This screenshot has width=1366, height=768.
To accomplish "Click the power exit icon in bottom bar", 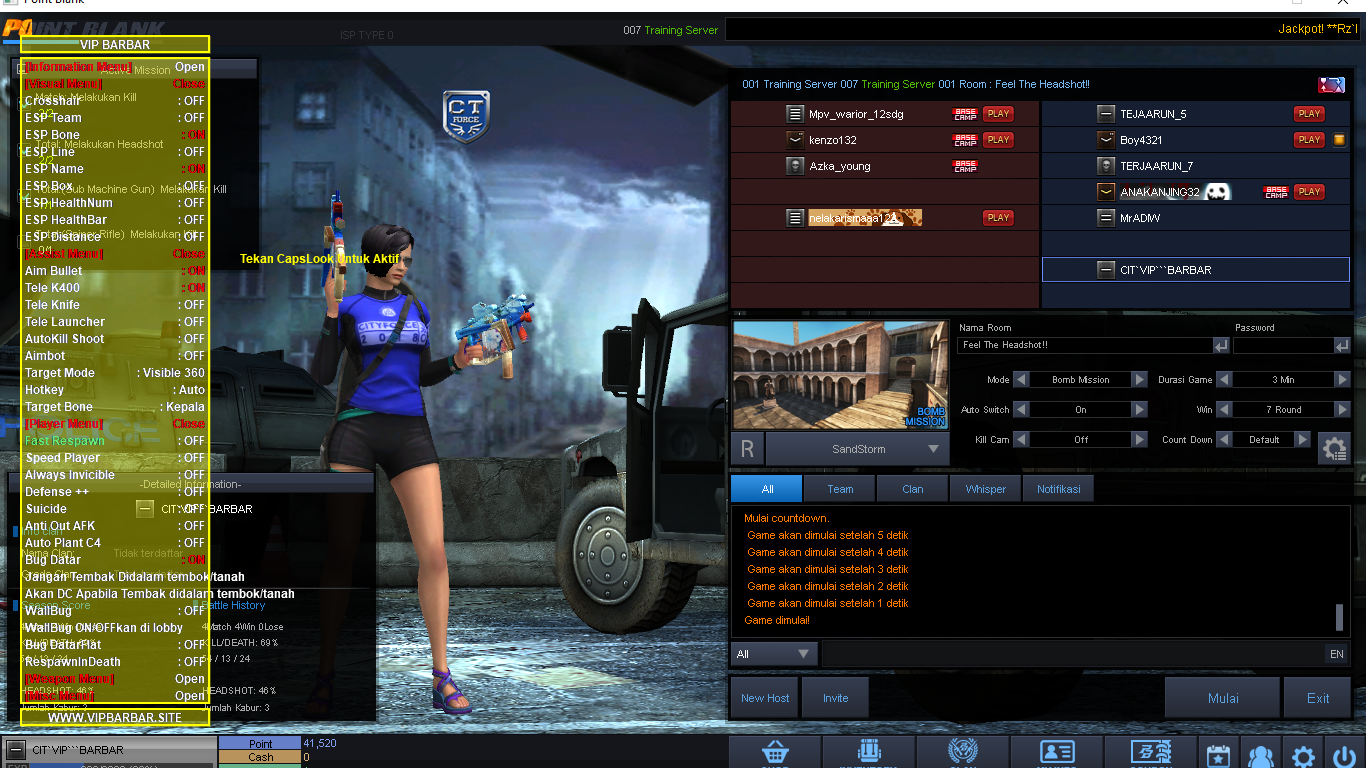I will 1342,755.
